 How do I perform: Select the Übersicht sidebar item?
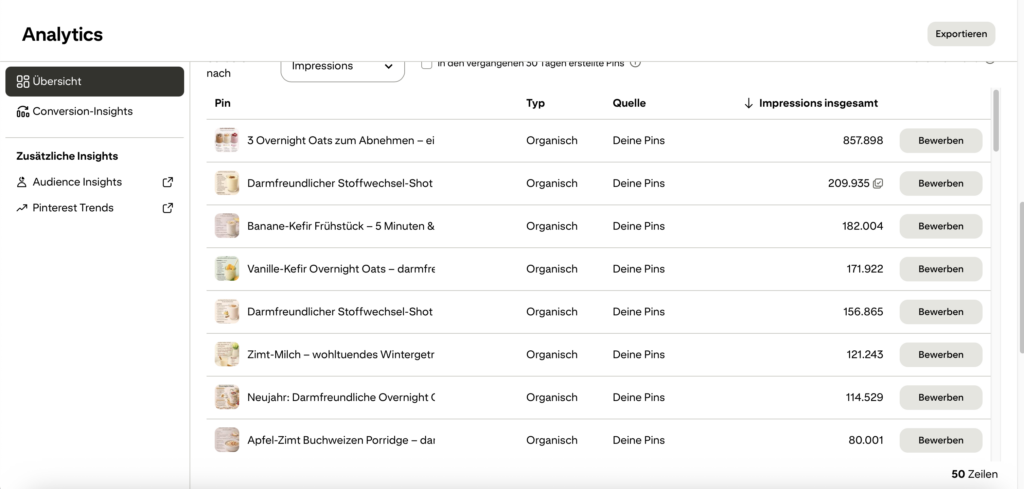tap(95, 82)
